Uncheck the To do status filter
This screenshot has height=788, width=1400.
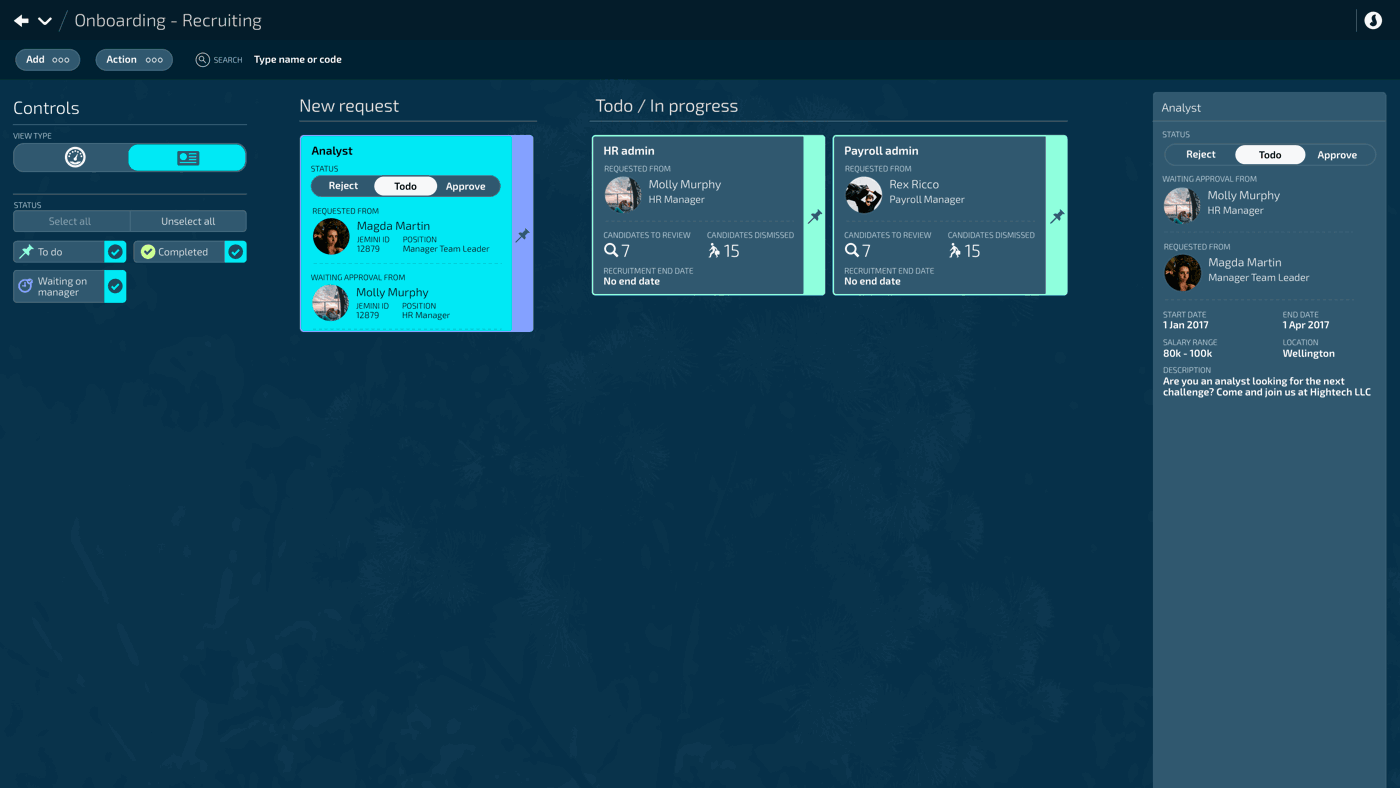click(115, 252)
